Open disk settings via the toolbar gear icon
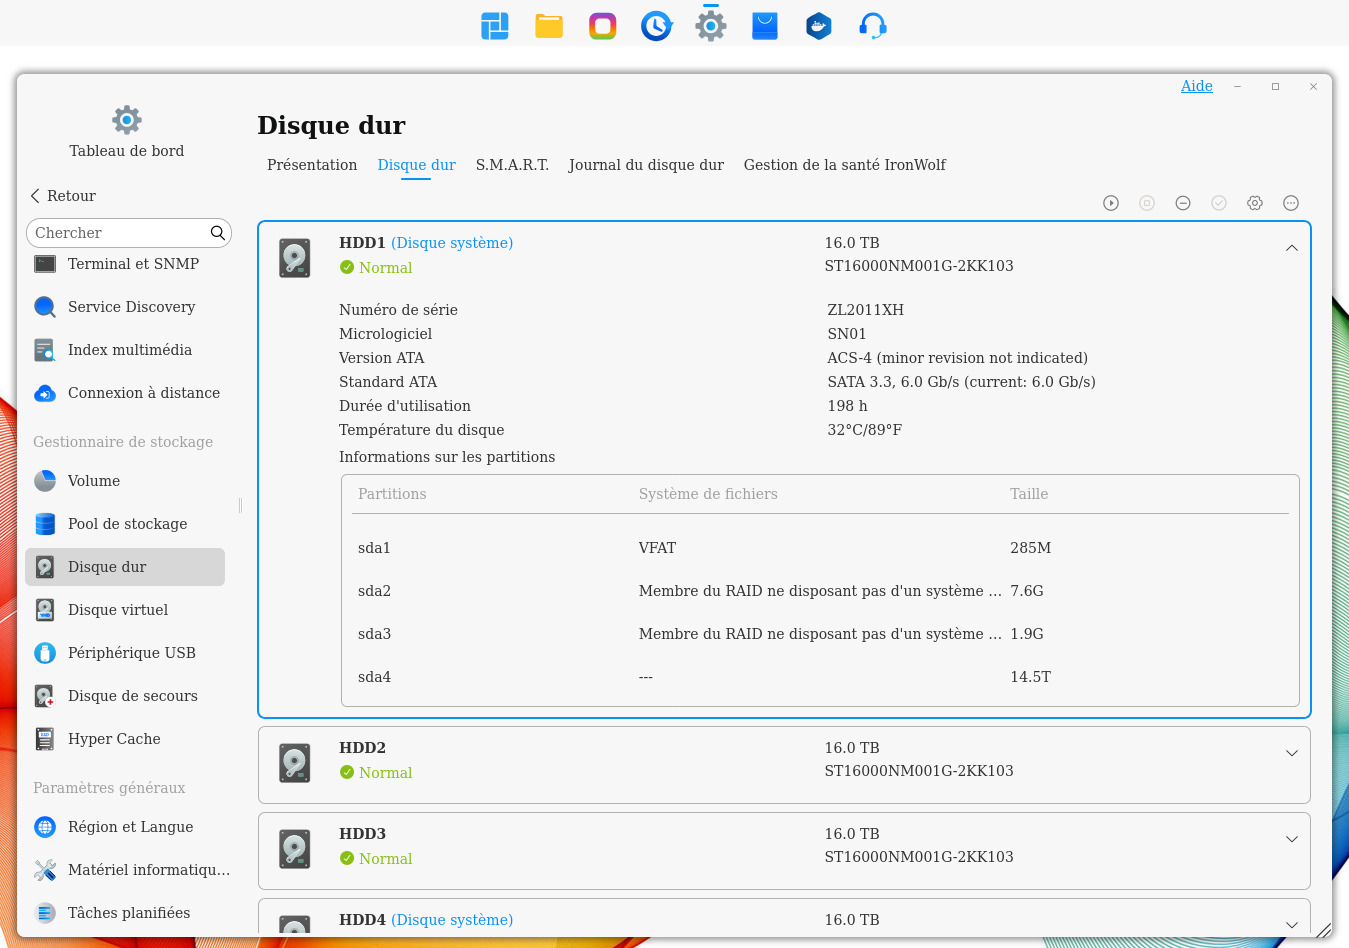The image size is (1349, 948). click(1255, 203)
